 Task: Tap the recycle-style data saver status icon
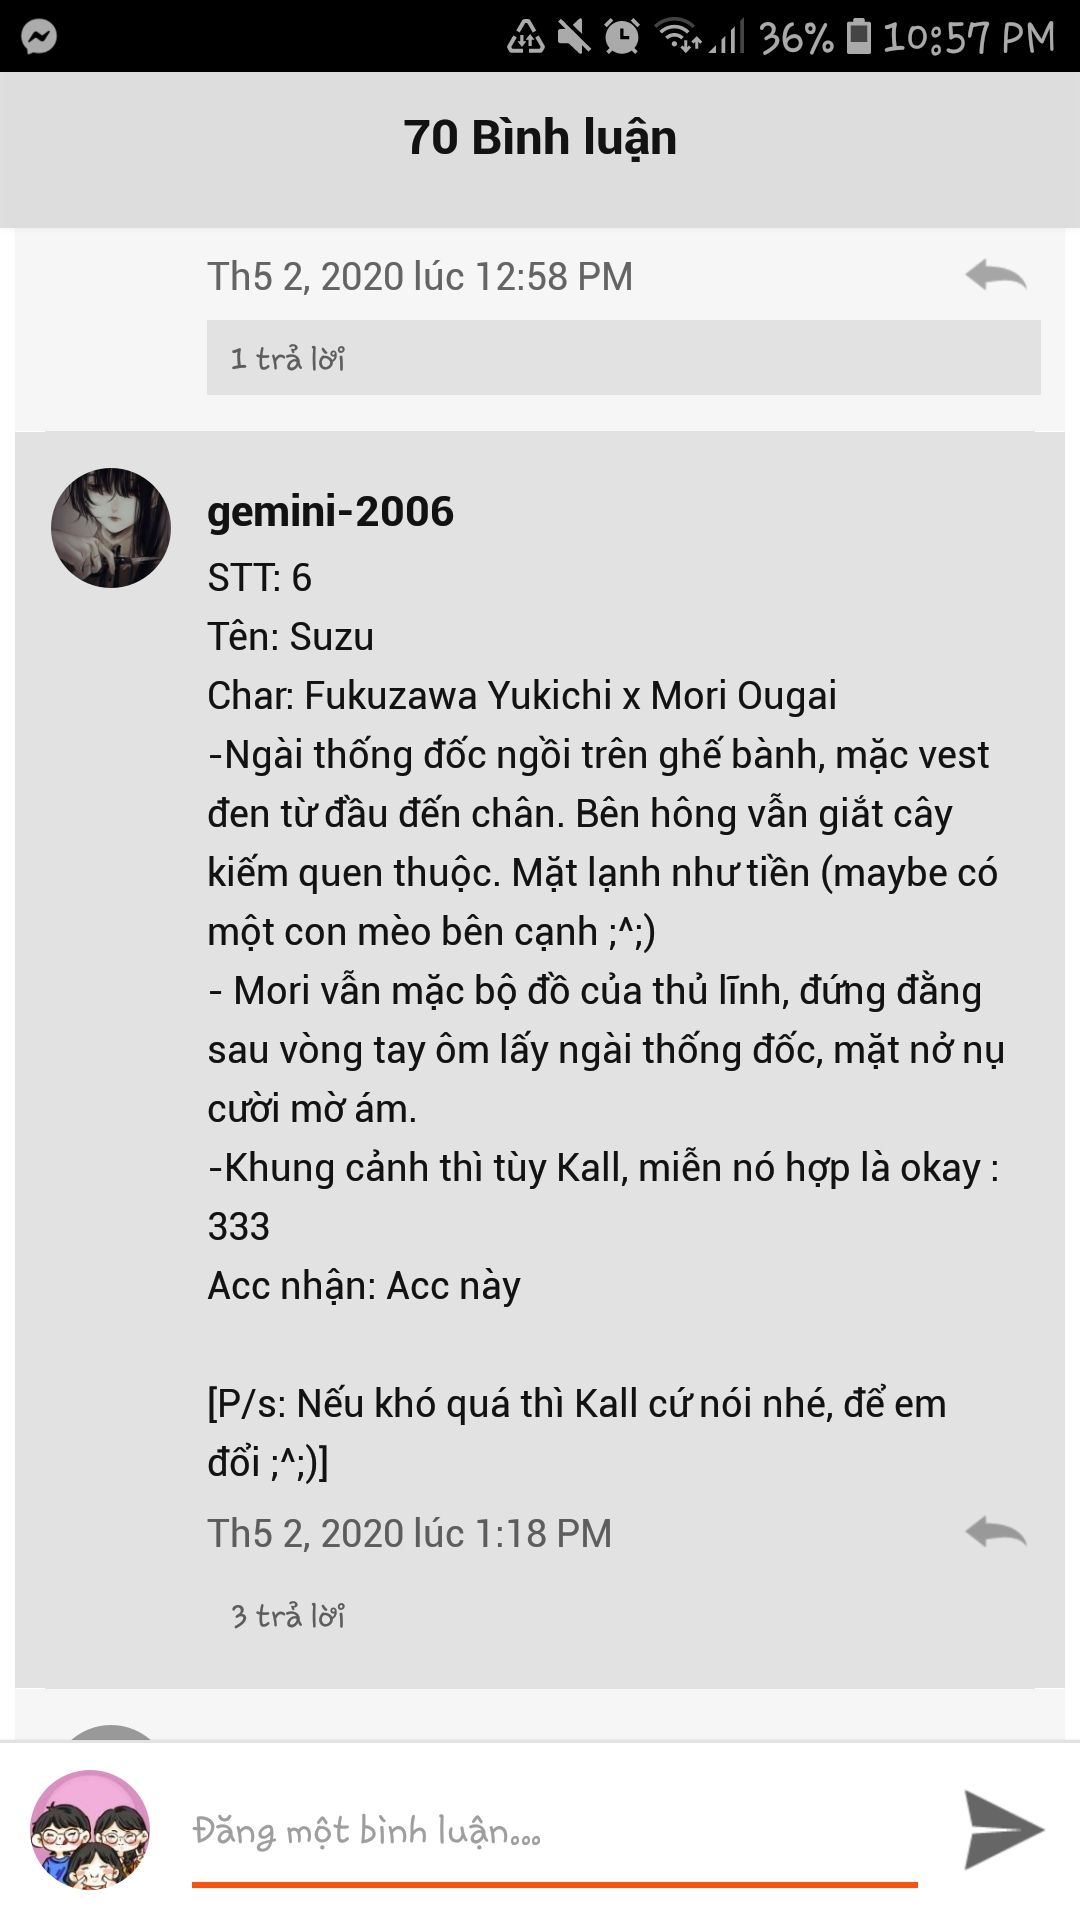[x=526, y=37]
